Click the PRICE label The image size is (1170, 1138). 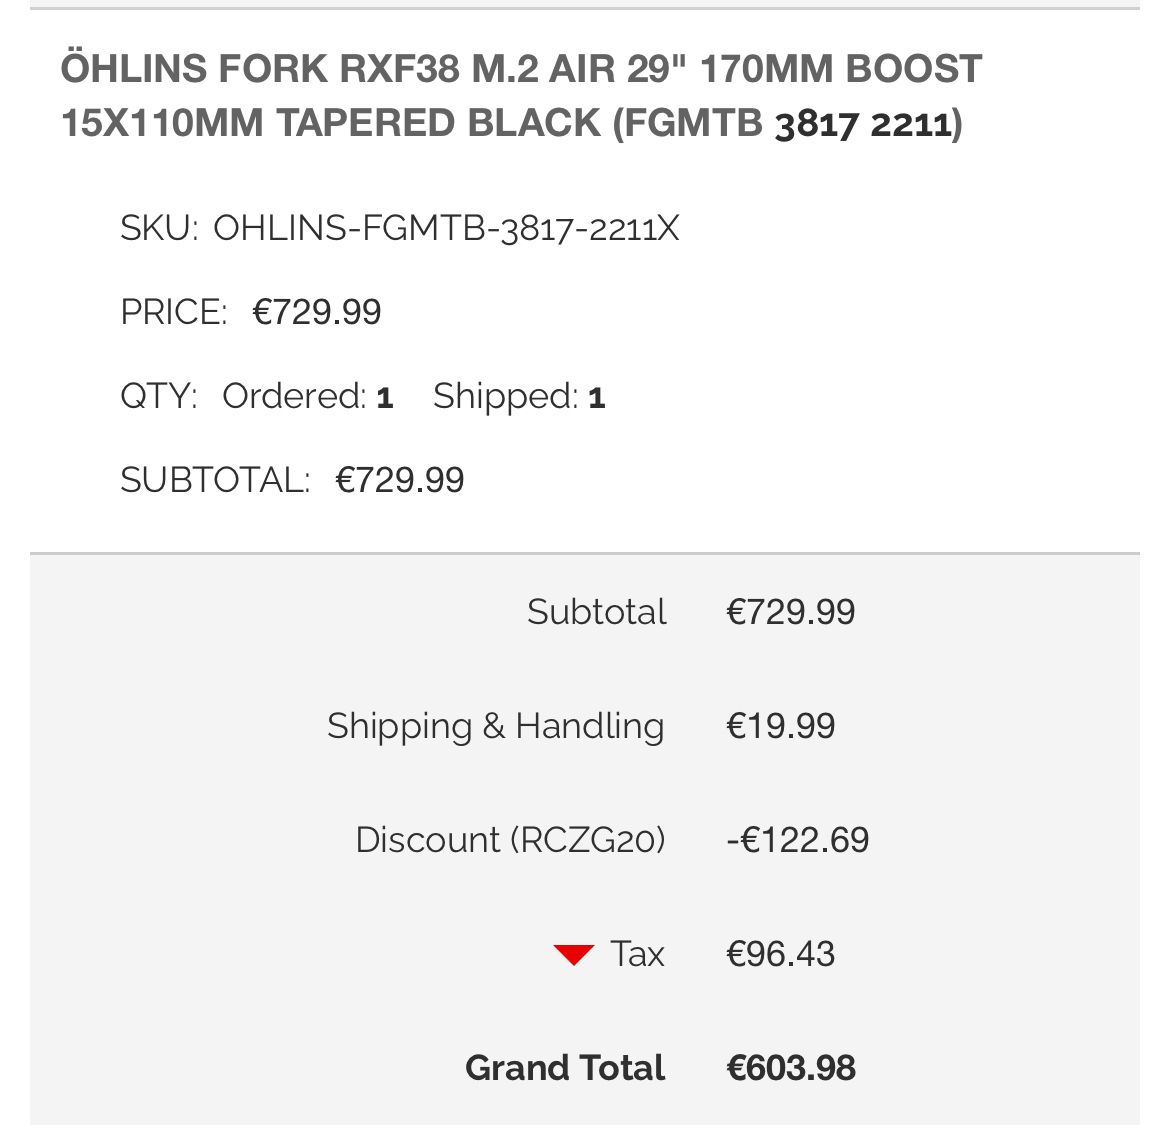click(x=174, y=312)
